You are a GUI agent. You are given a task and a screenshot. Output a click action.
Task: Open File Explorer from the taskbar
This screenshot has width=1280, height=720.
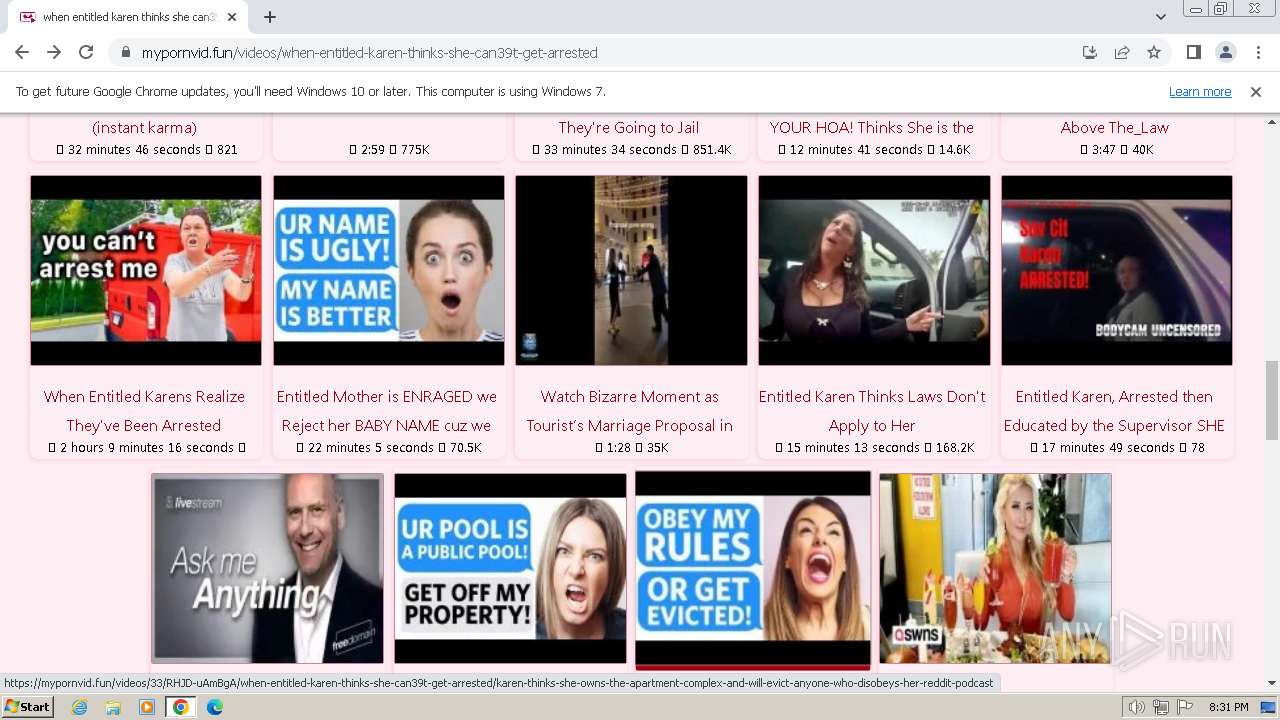[113, 707]
